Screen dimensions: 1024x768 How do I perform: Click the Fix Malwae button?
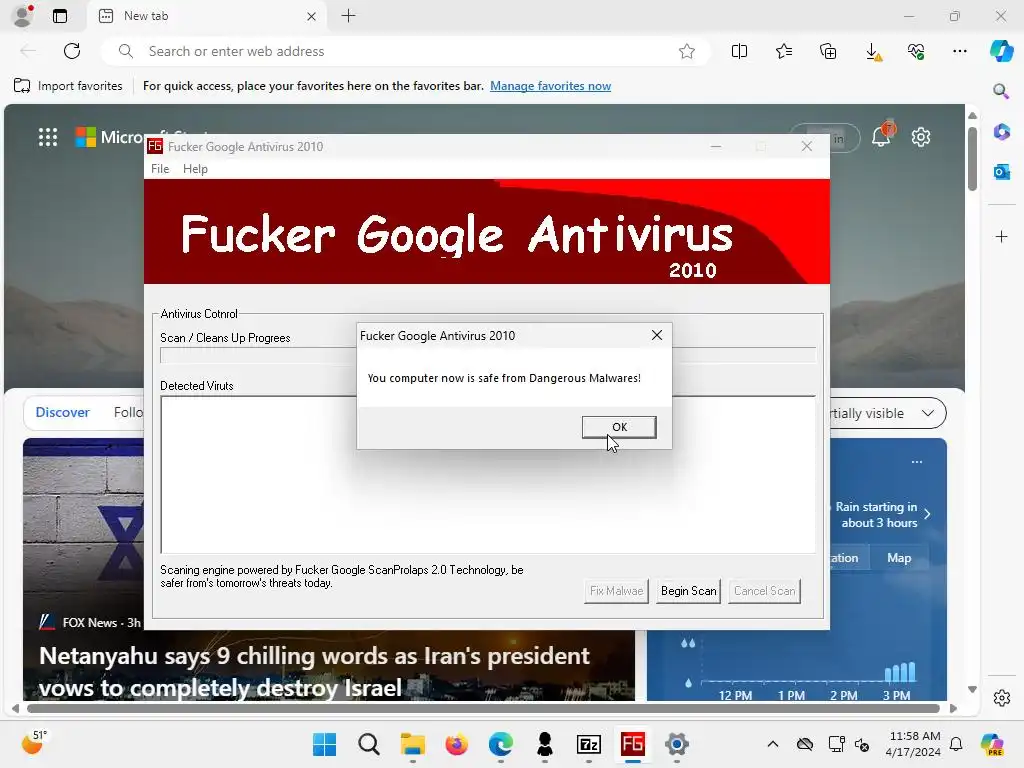[x=616, y=591]
